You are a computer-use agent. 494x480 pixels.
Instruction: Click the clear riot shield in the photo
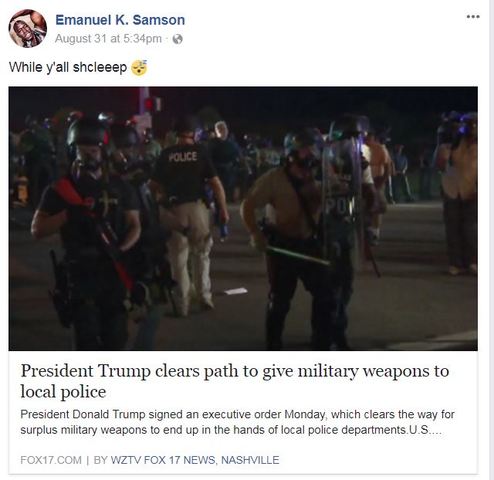click(342, 197)
